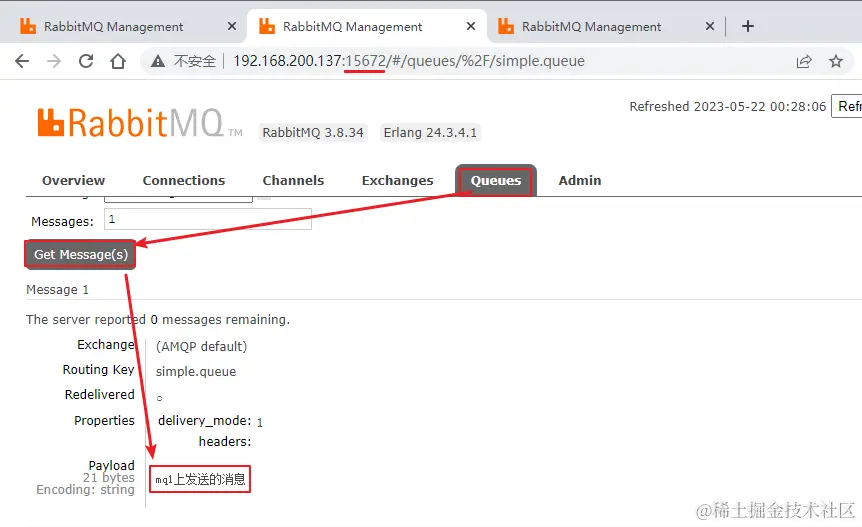Click the Message 1 heading
The width and height of the screenshot is (862, 527).
pos(57,290)
